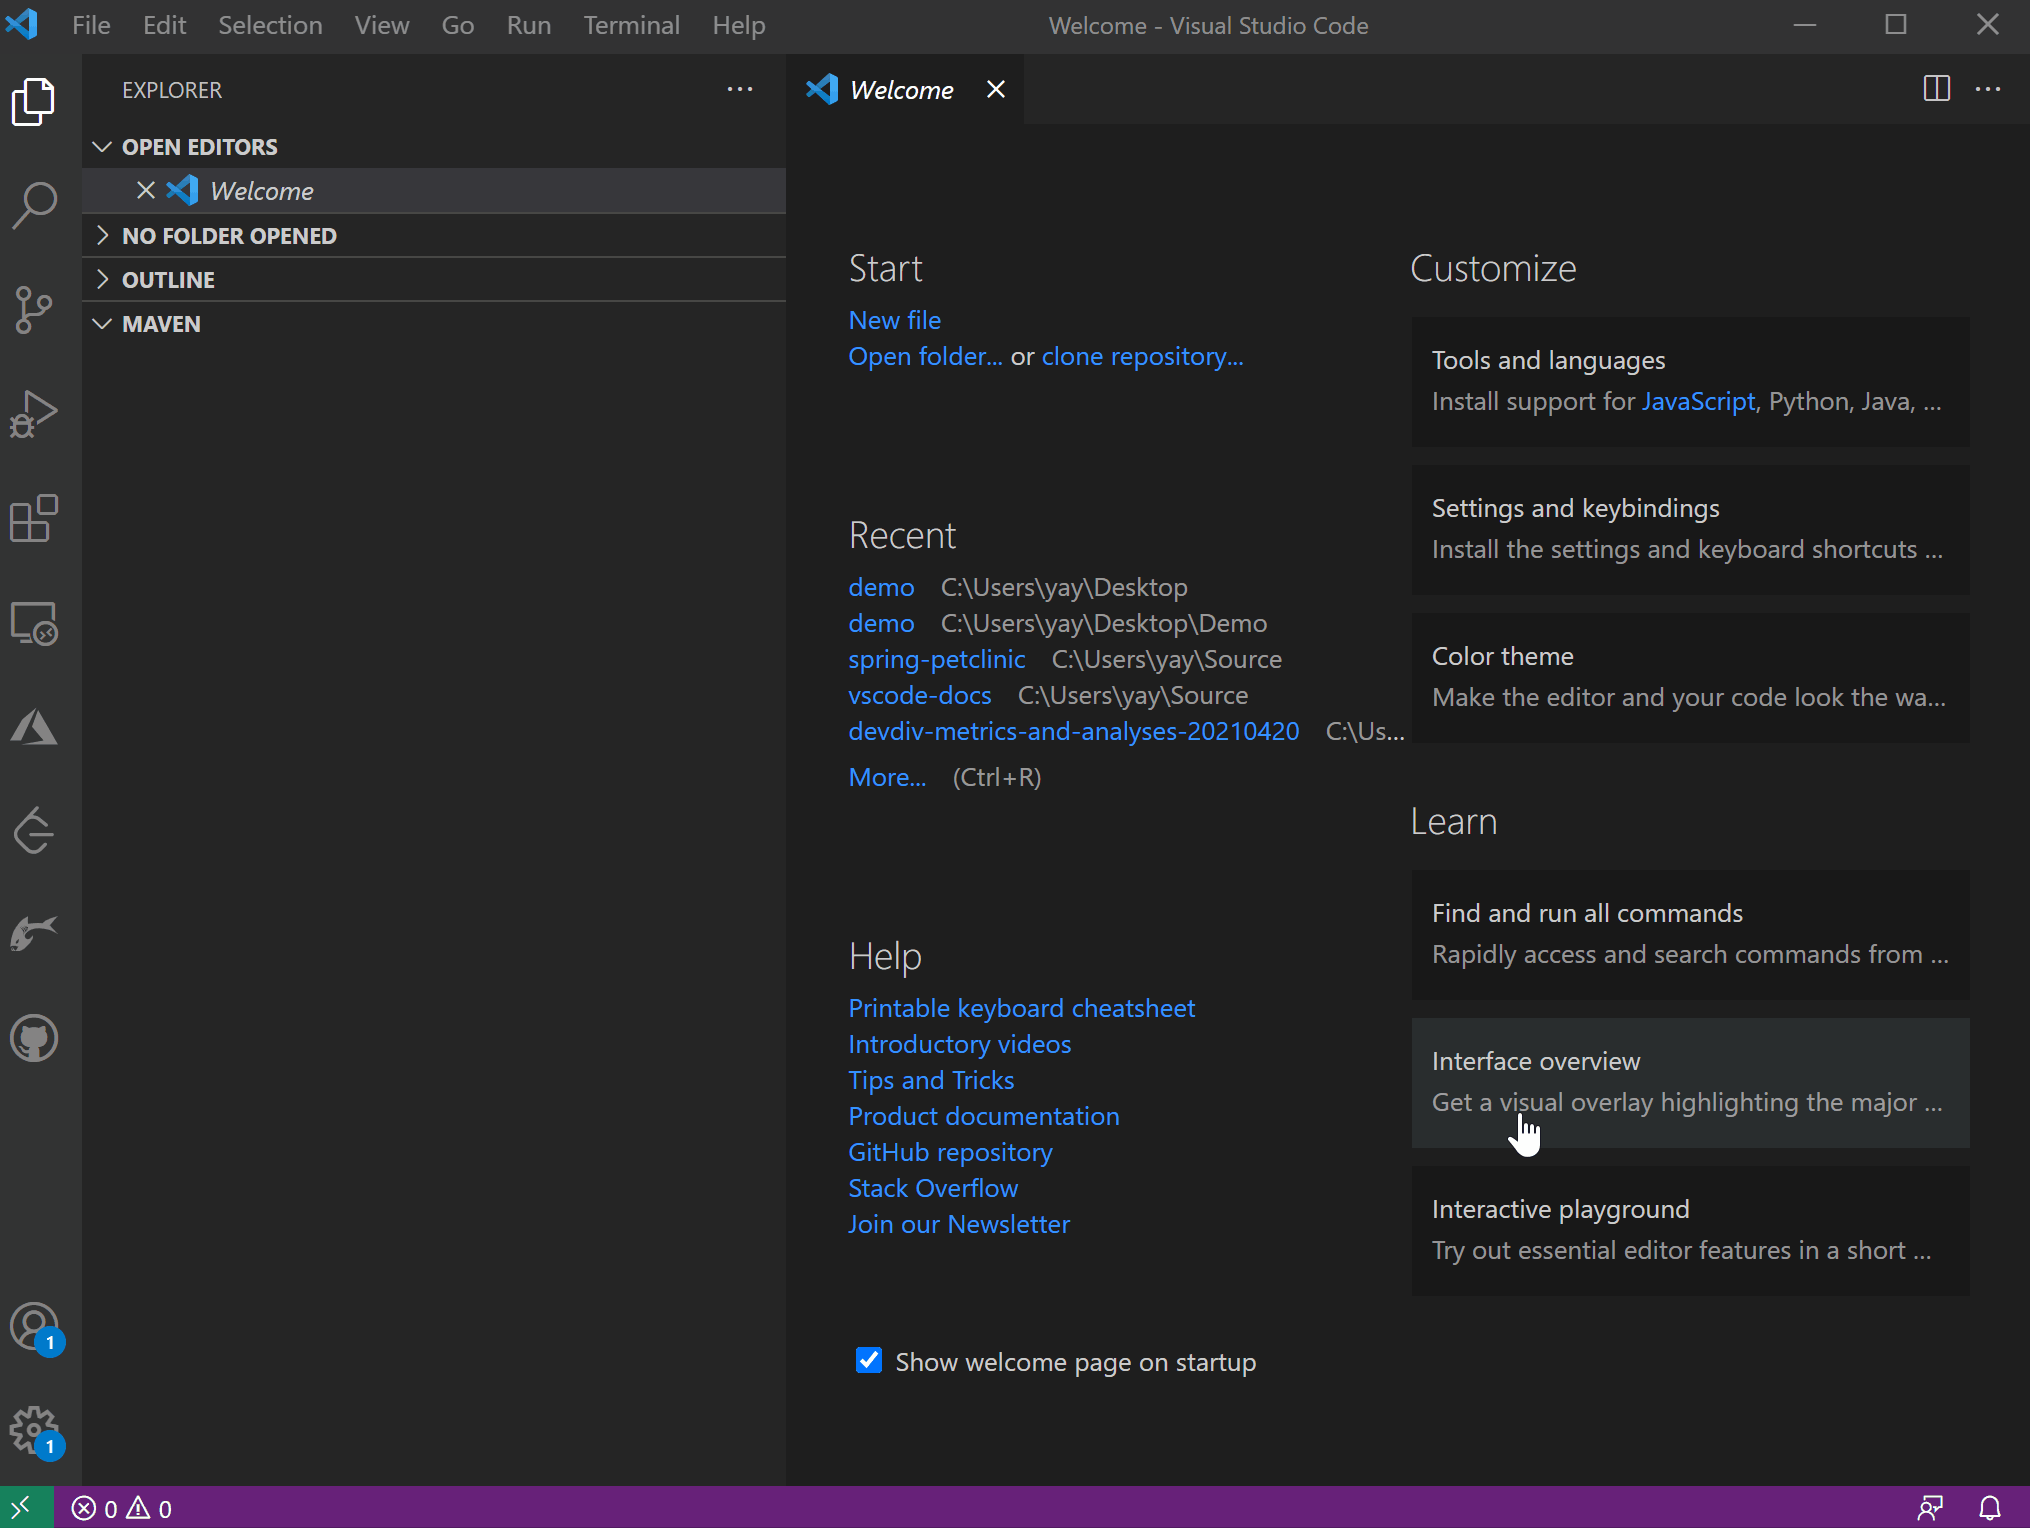The image size is (2030, 1528).
Task: Click the Welcome tab
Action: click(902, 88)
